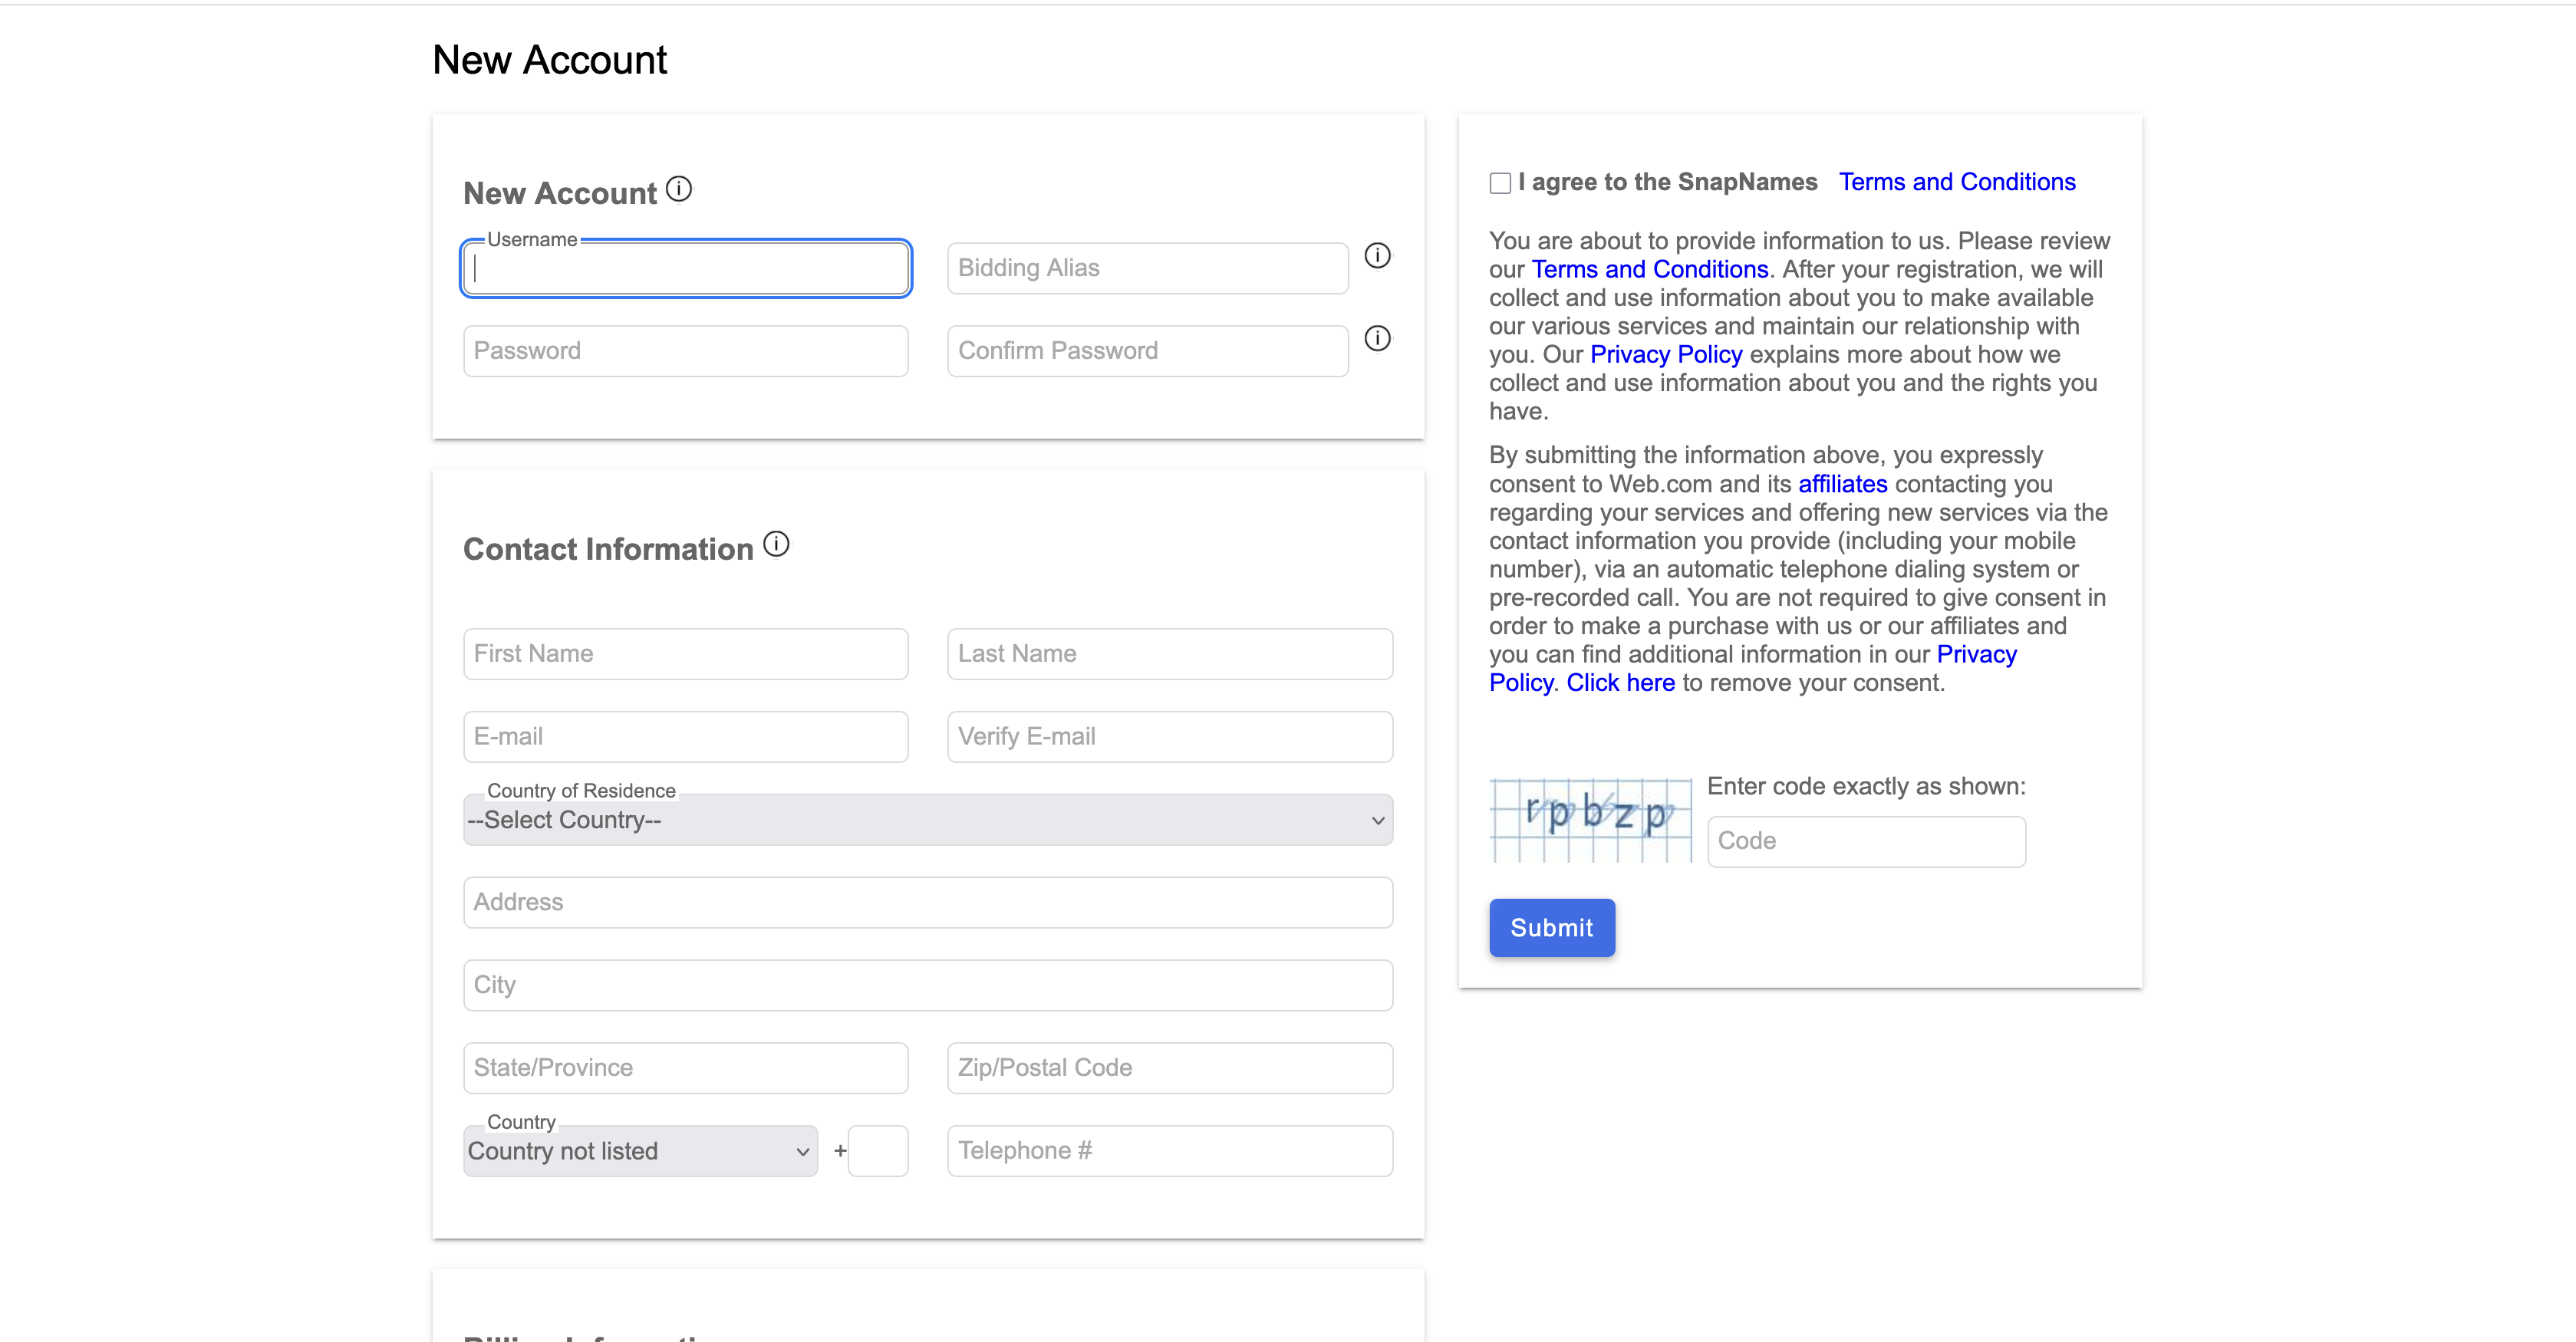Image resolution: width=2576 pixels, height=1342 pixels.
Task: Click the info icon beside Contact Information
Action: pyautogui.click(x=776, y=544)
